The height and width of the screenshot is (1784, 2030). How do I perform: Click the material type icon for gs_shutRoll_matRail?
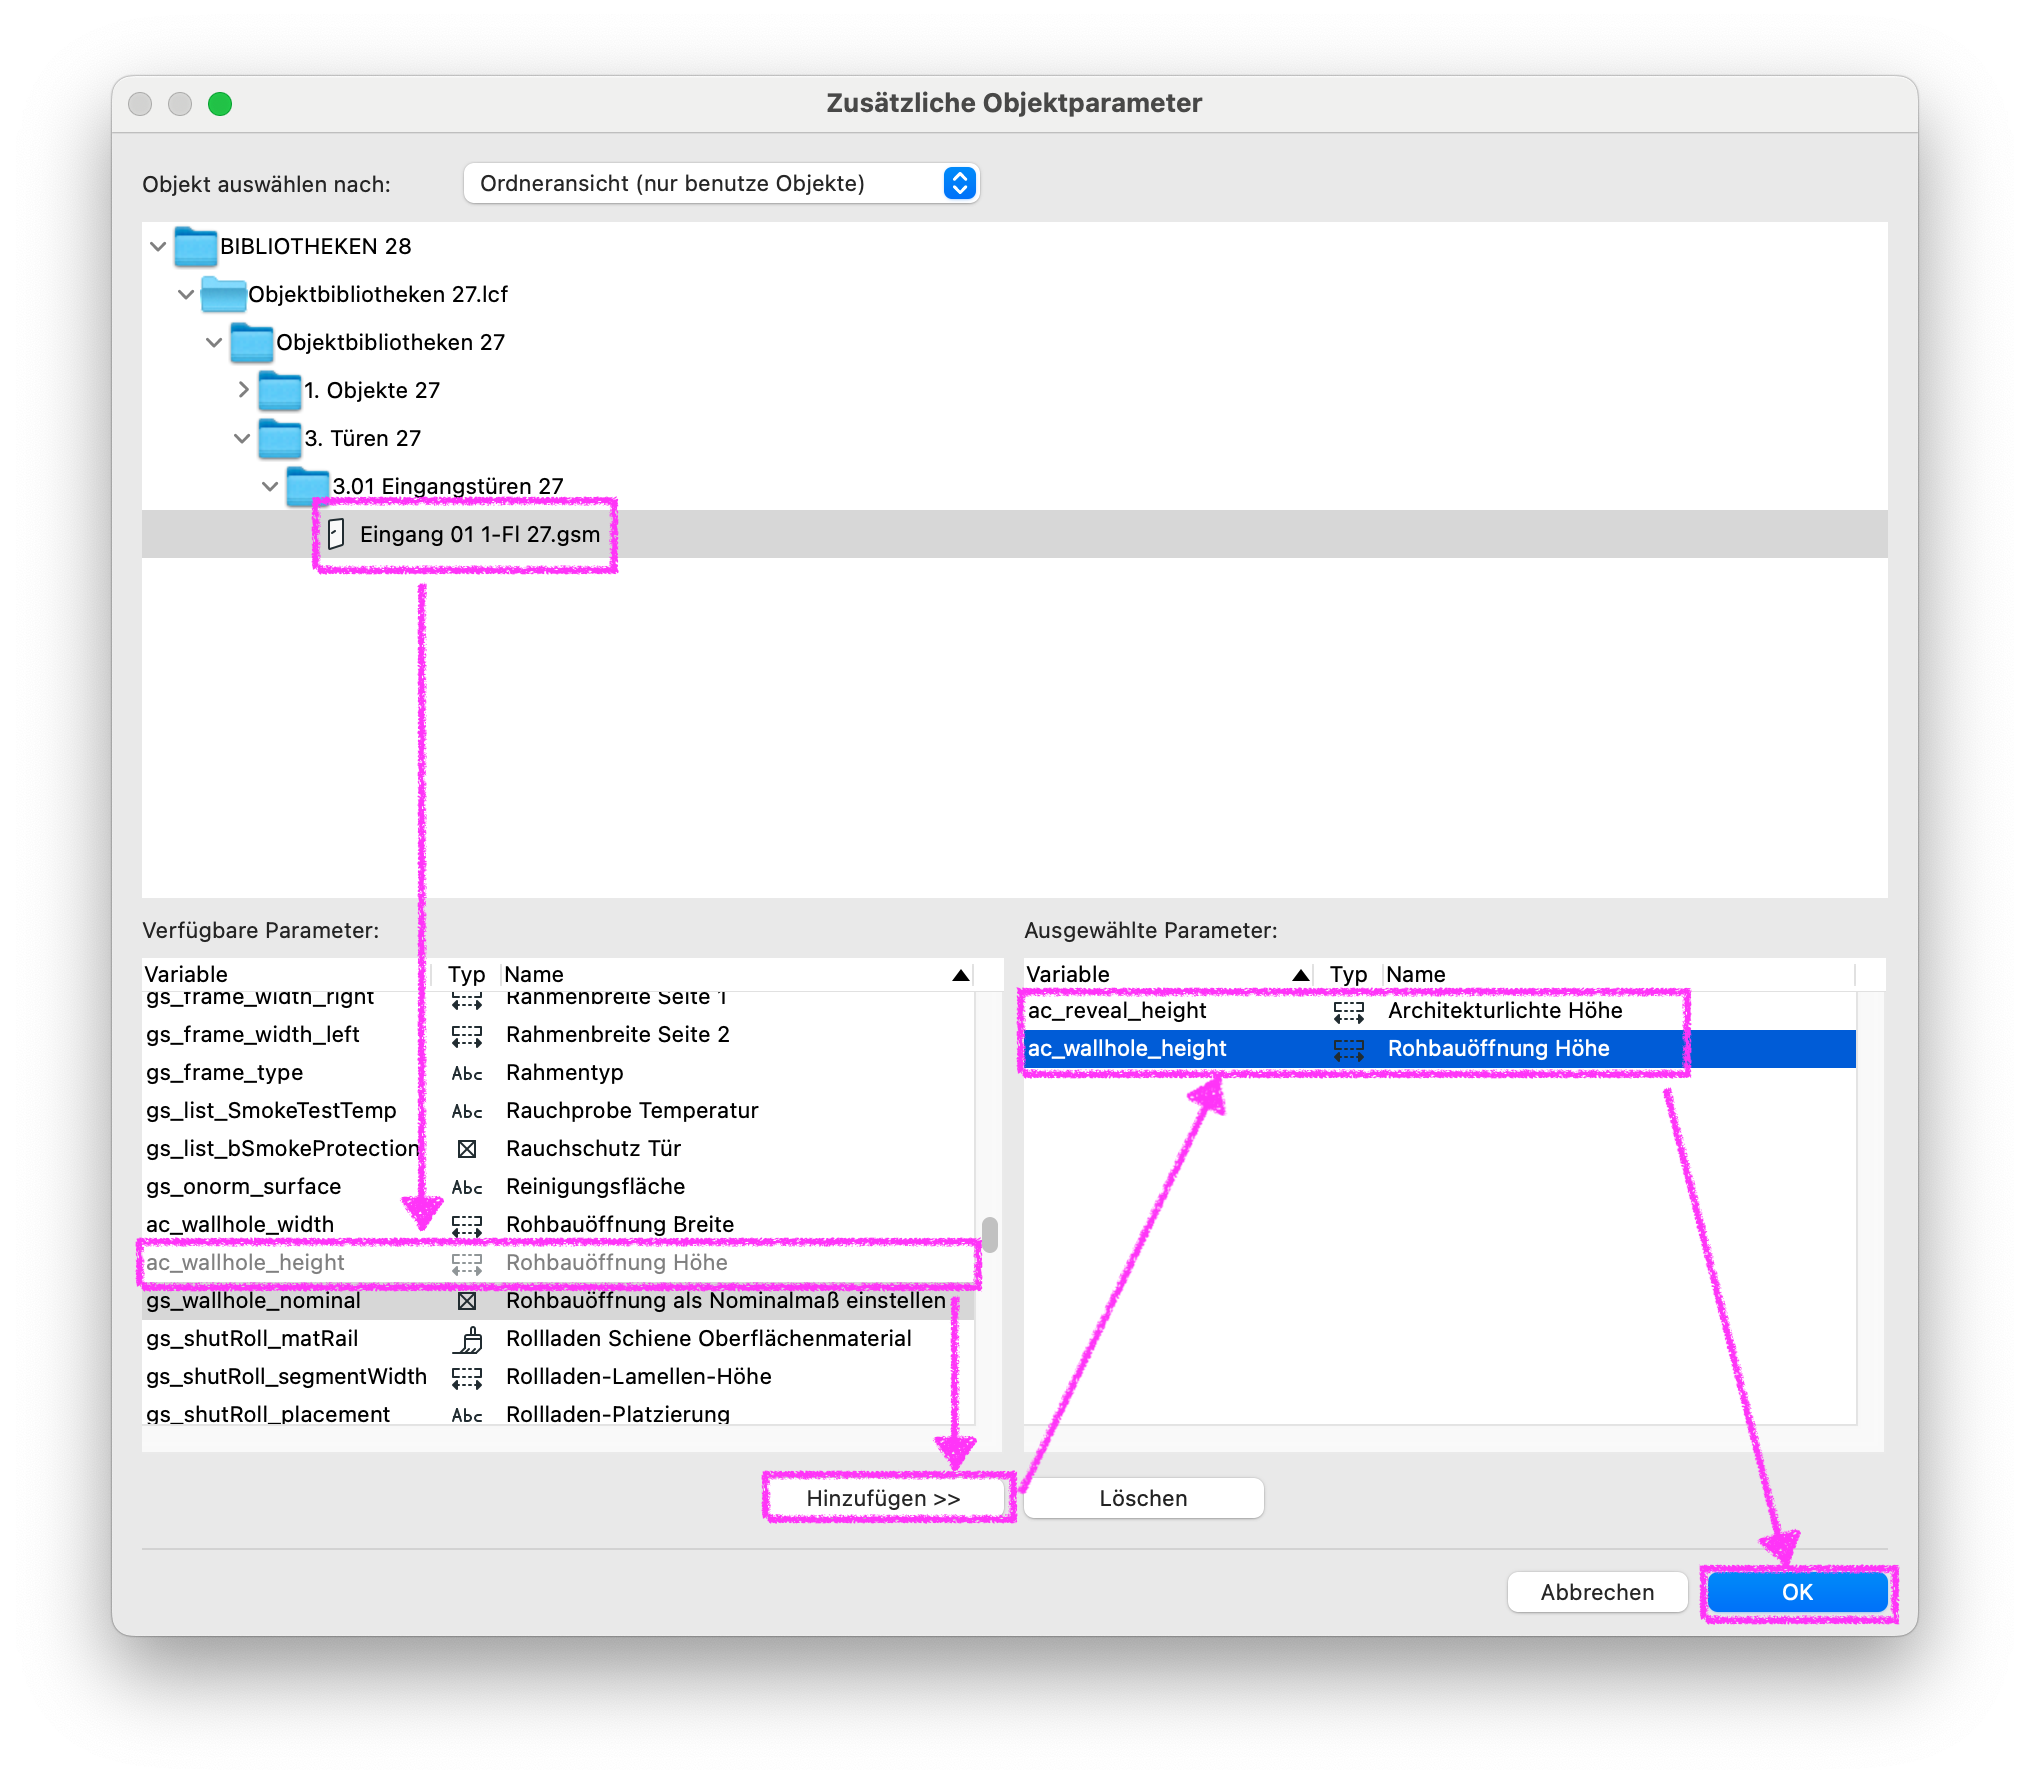tap(467, 1339)
